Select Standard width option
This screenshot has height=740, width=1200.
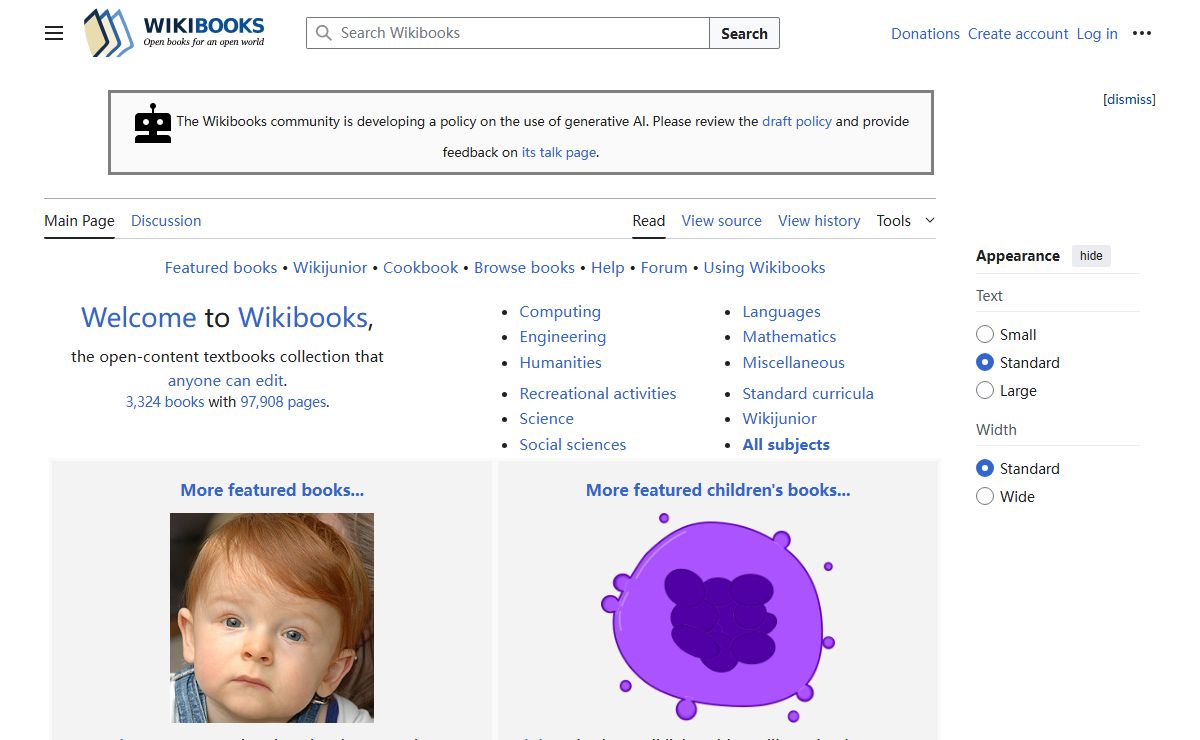coord(985,469)
